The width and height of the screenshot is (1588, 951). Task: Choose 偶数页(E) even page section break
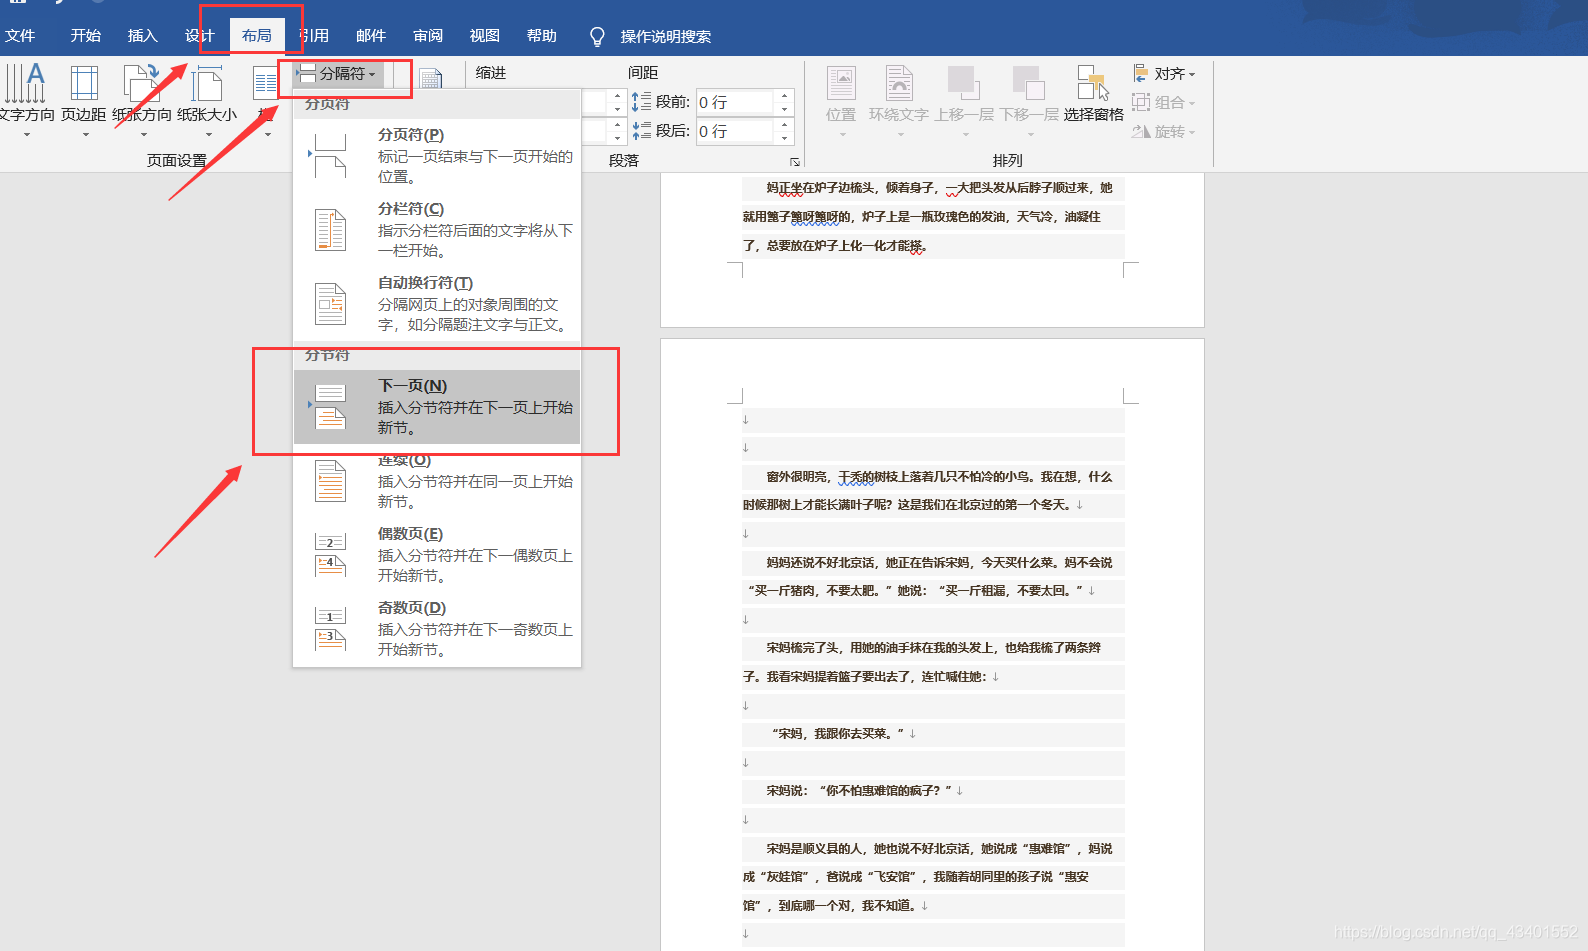coord(437,555)
